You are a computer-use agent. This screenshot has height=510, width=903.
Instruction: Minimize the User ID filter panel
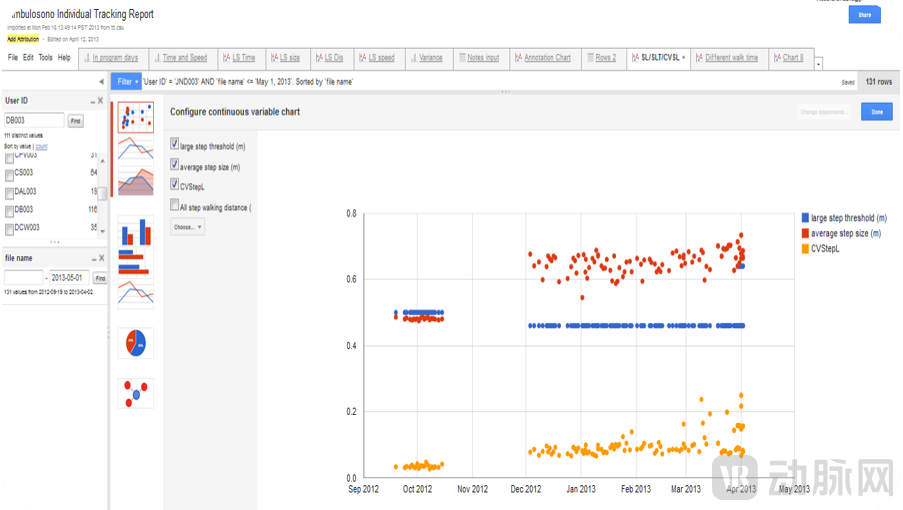pyautogui.click(x=92, y=101)
